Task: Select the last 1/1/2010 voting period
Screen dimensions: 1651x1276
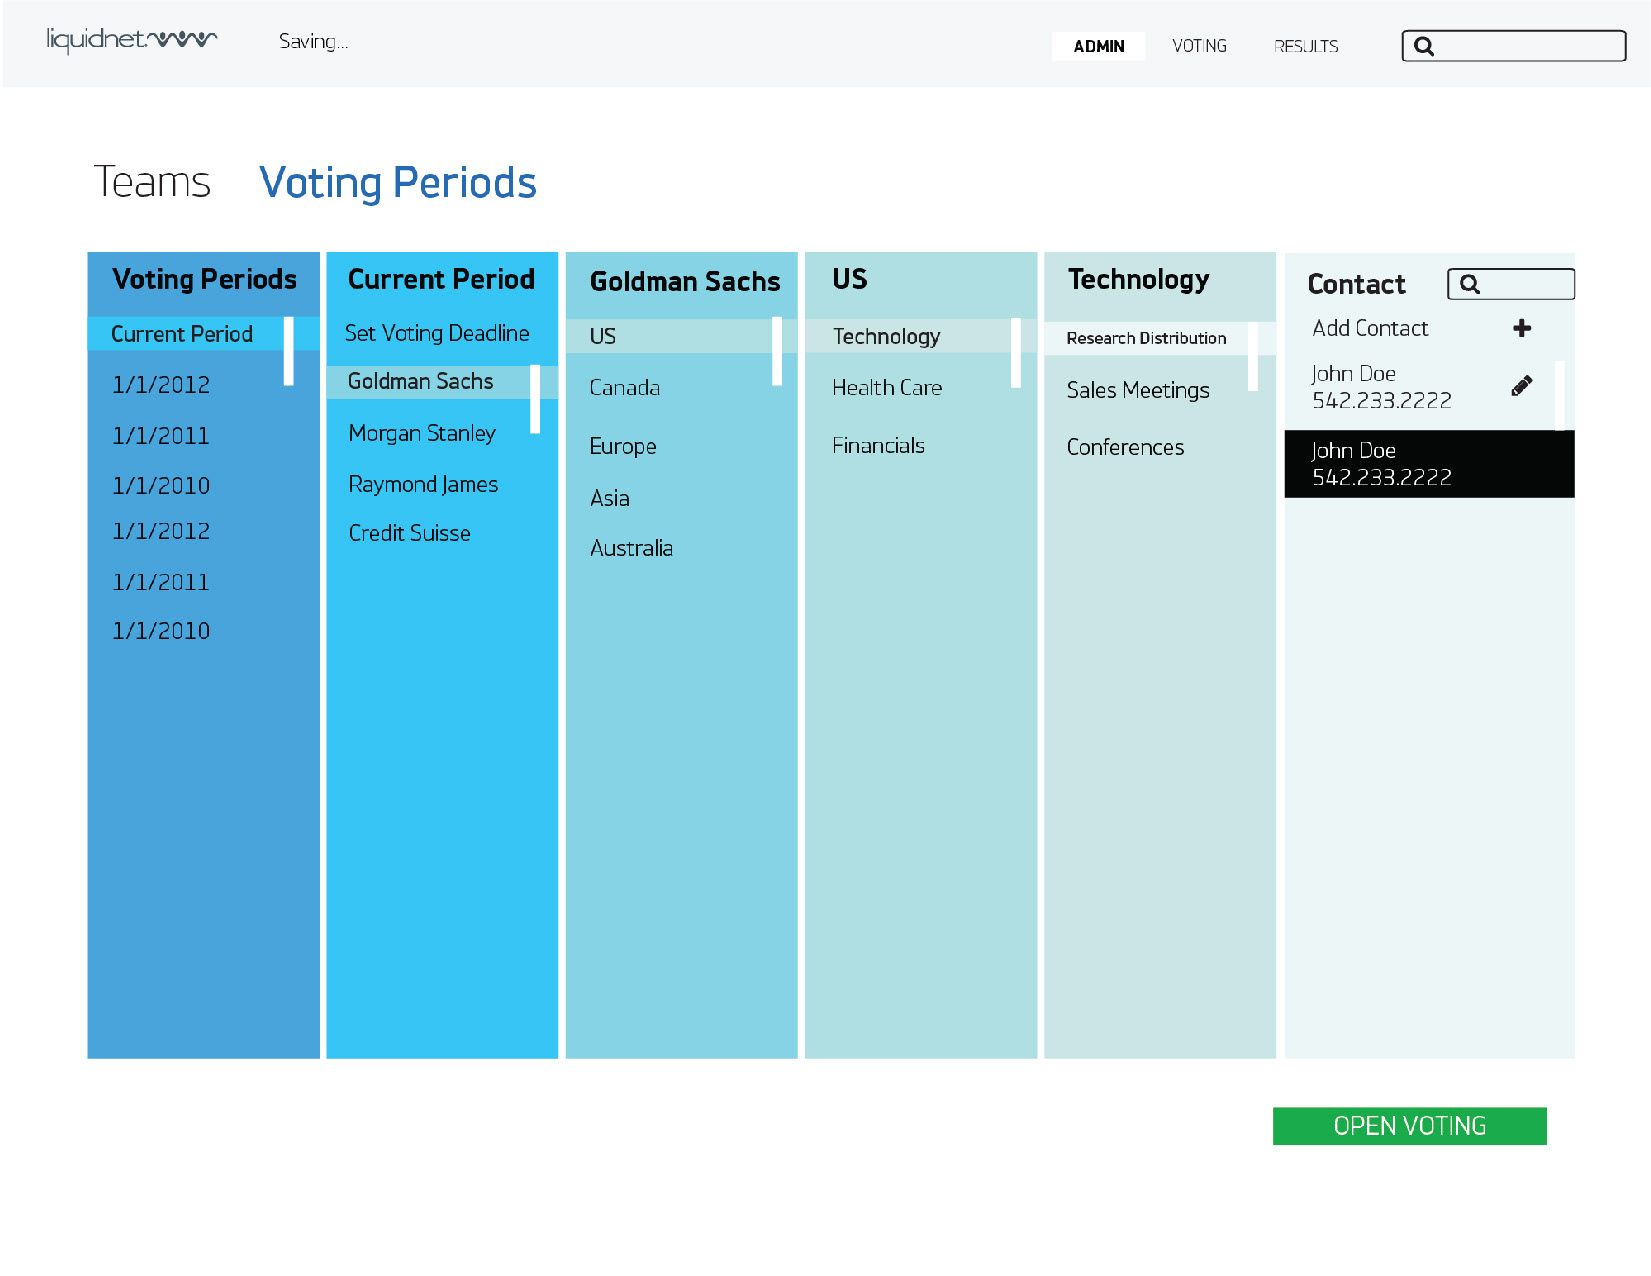Action: (161, 631)
